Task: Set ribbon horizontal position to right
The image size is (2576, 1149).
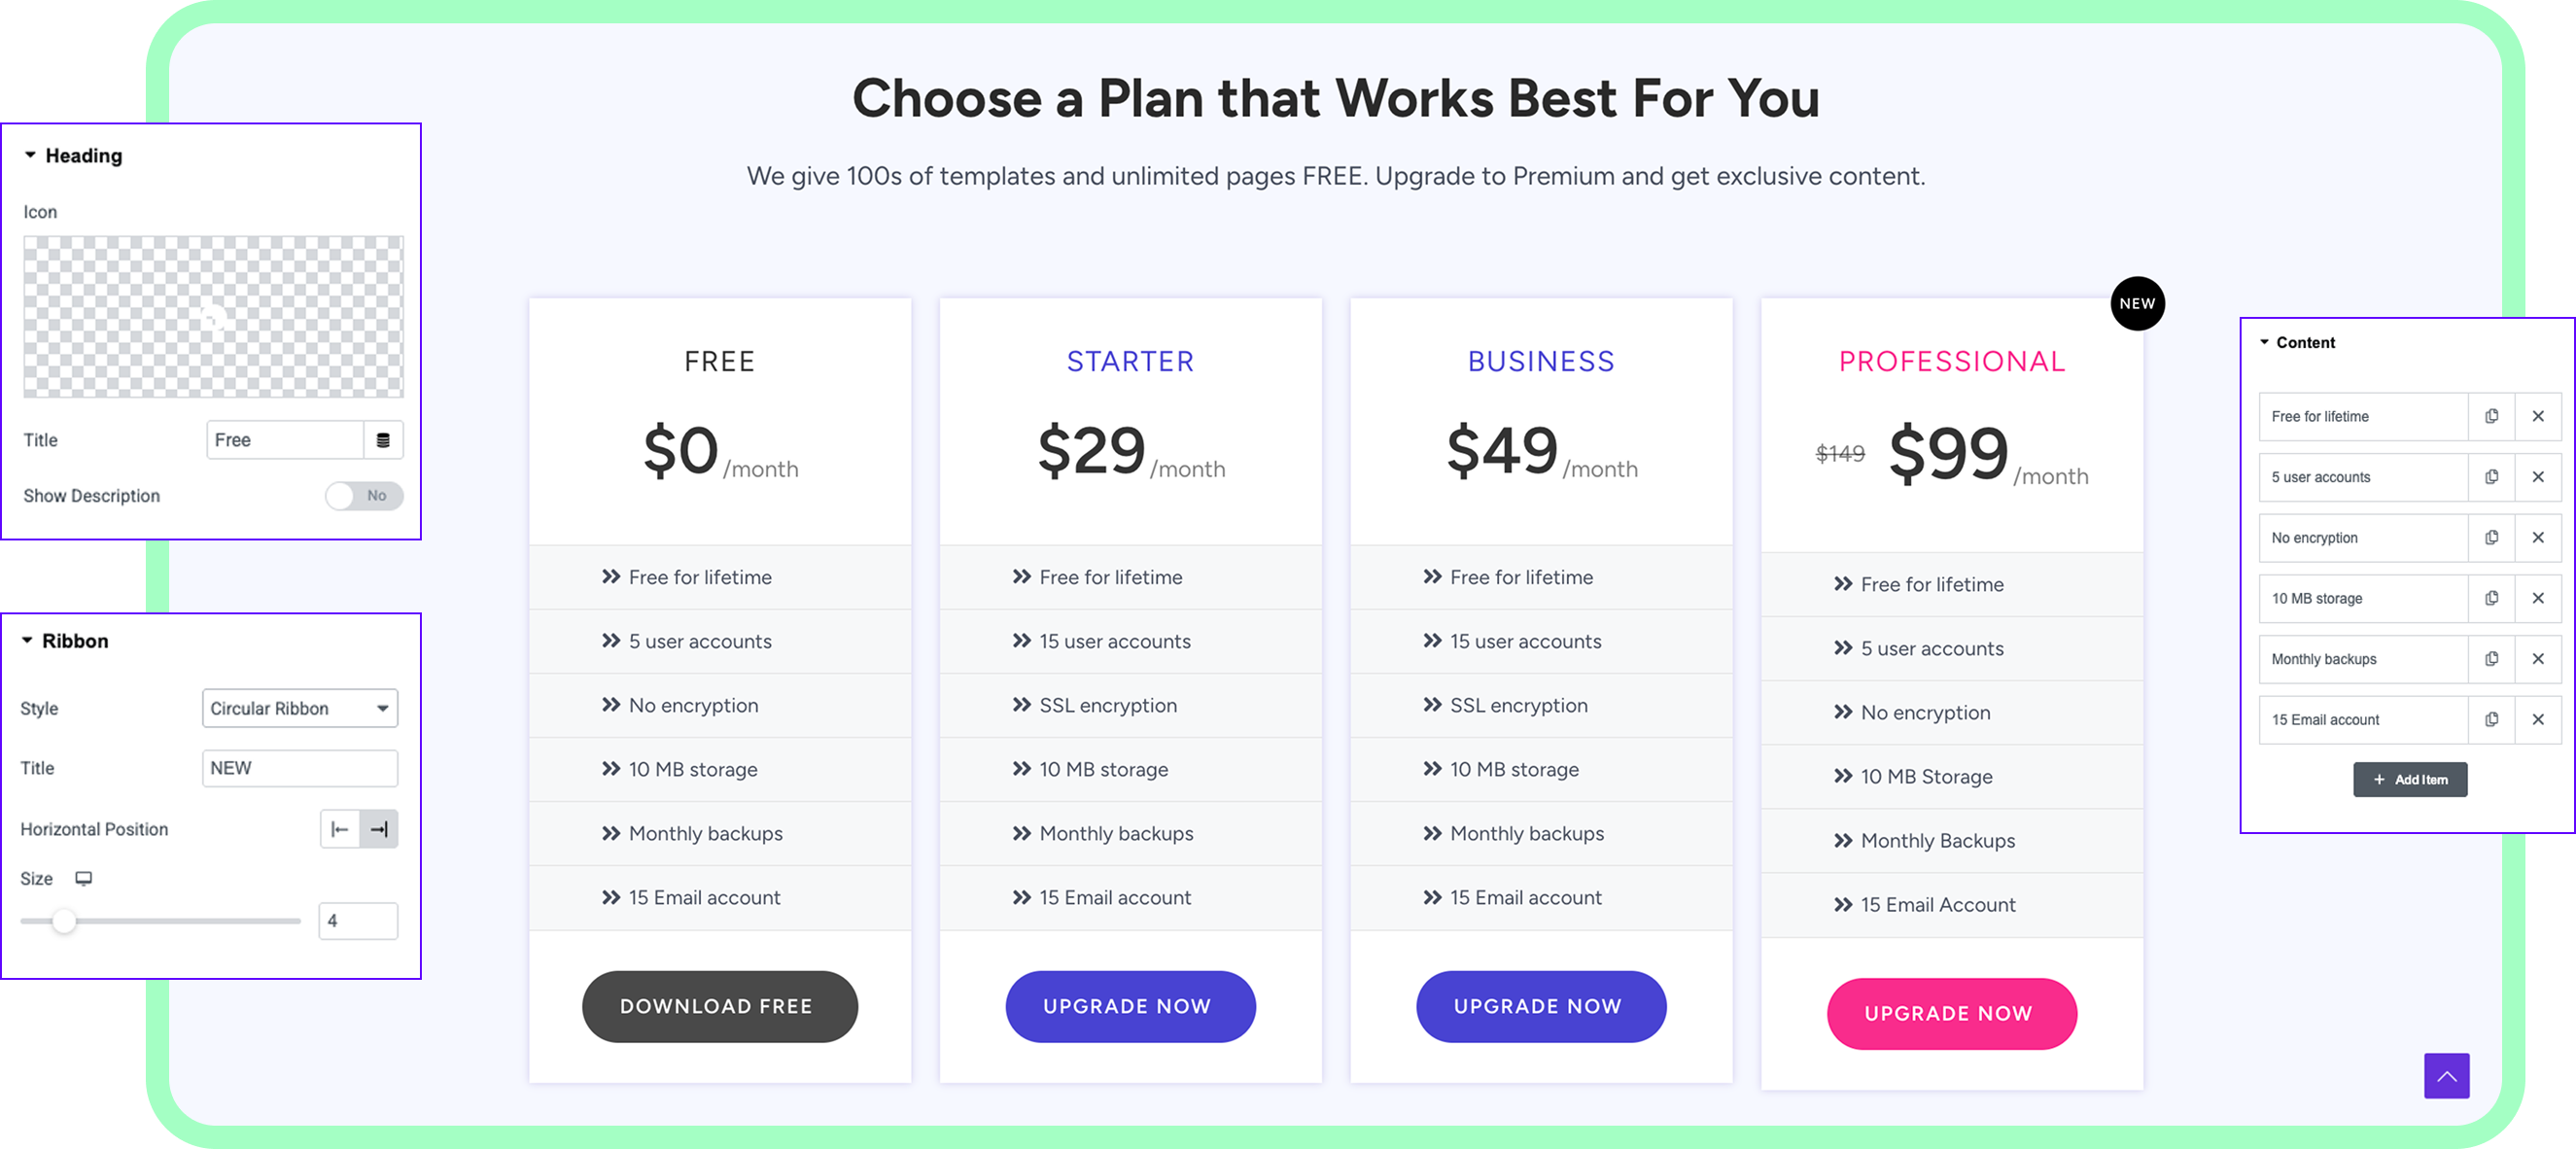Action: pyautogui.click(x=379, y=829)
